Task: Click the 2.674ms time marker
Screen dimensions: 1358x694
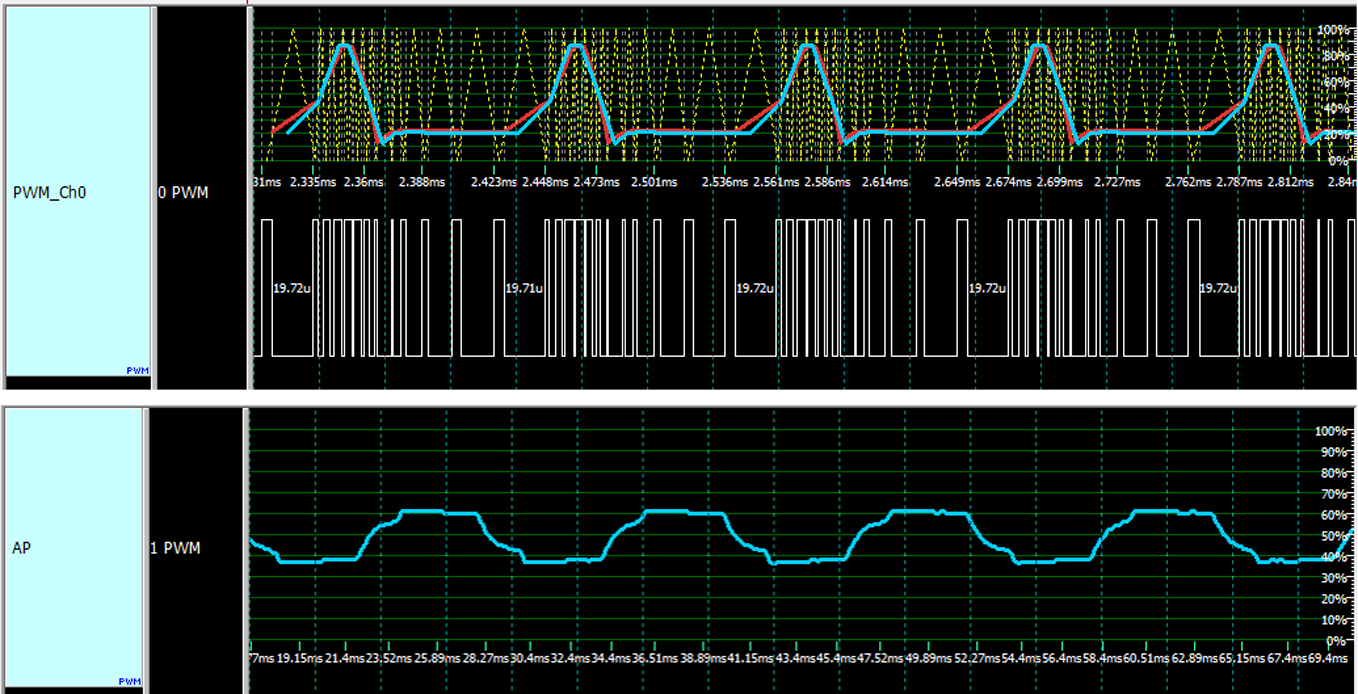Action: click(1008, 182)
